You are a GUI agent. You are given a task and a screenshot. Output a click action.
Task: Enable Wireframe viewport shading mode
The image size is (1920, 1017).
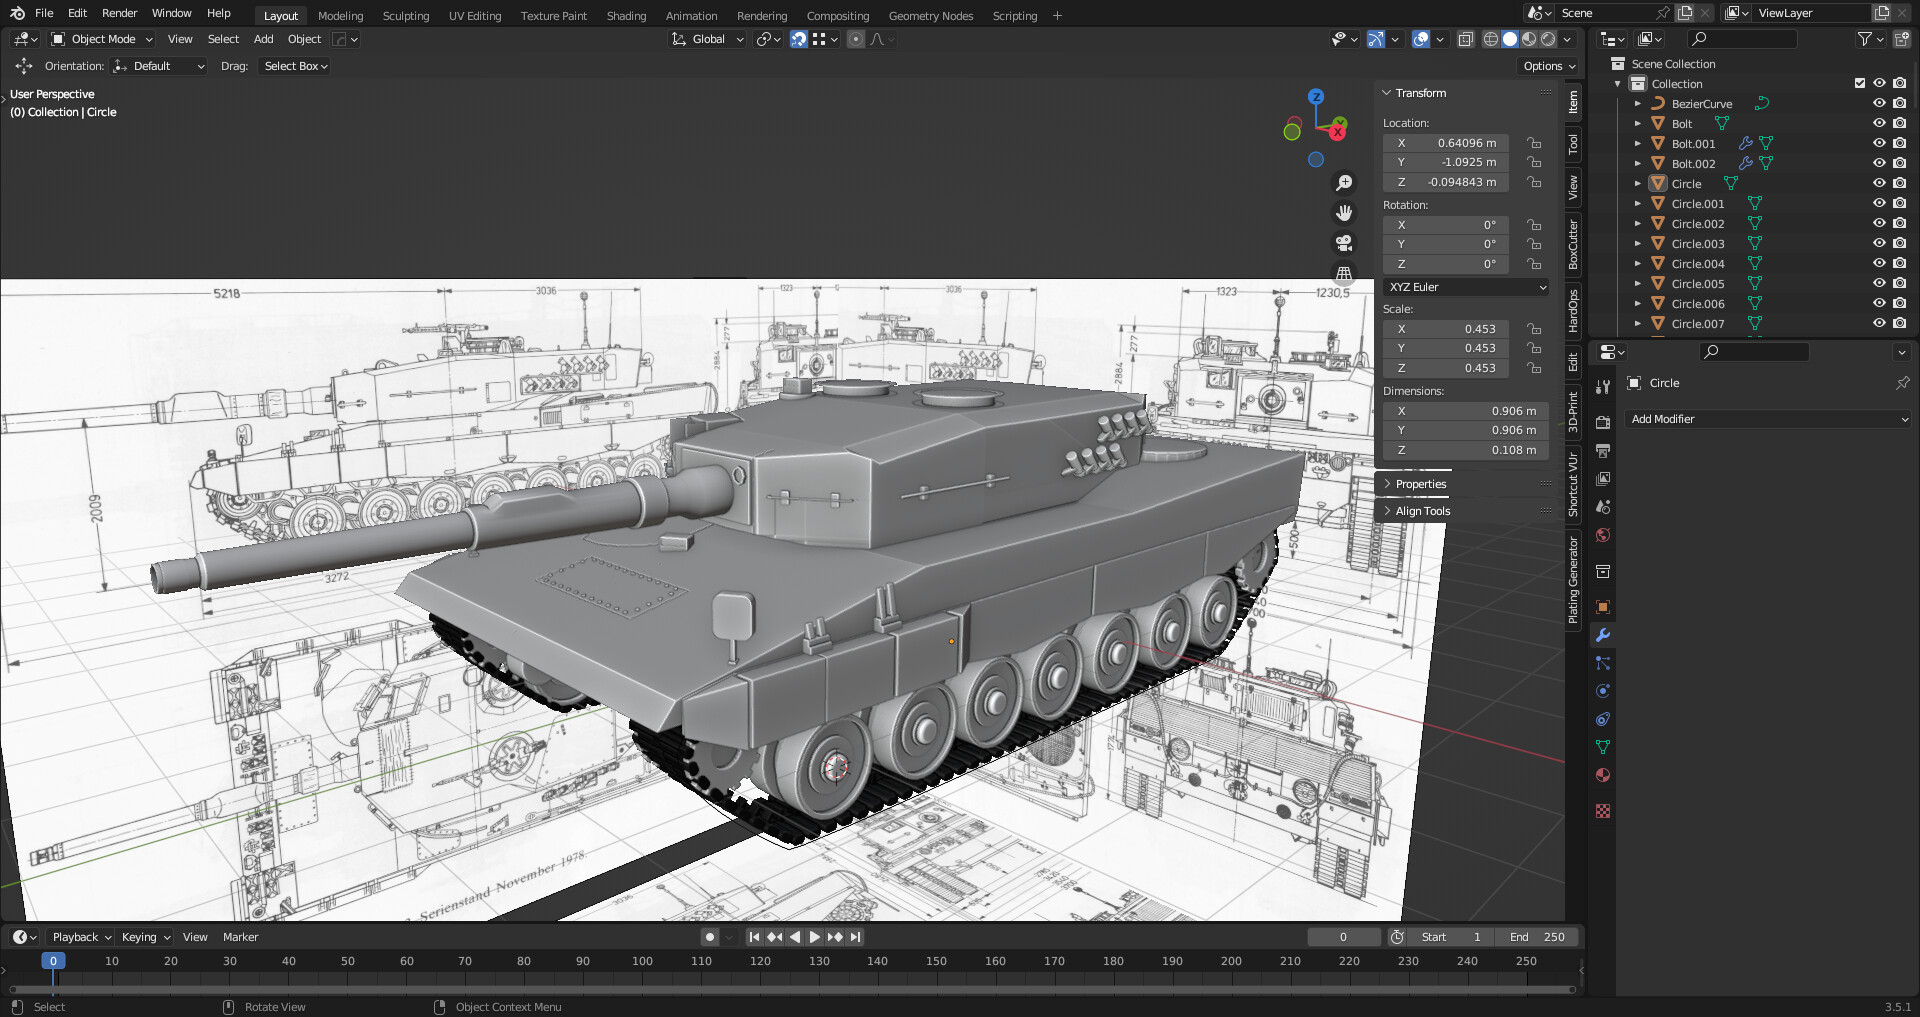[x=1490, y=39]
